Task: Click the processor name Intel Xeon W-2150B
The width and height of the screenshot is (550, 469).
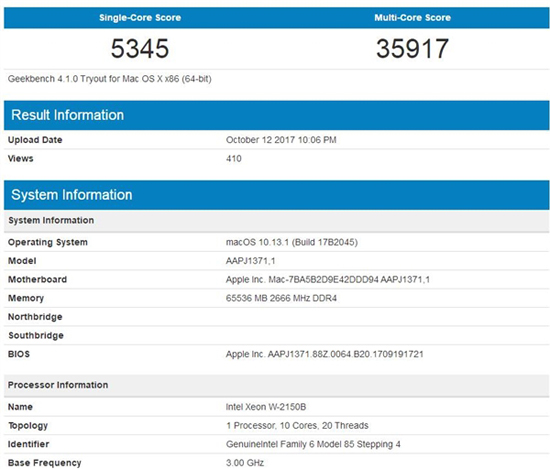Action: point(266,407)
